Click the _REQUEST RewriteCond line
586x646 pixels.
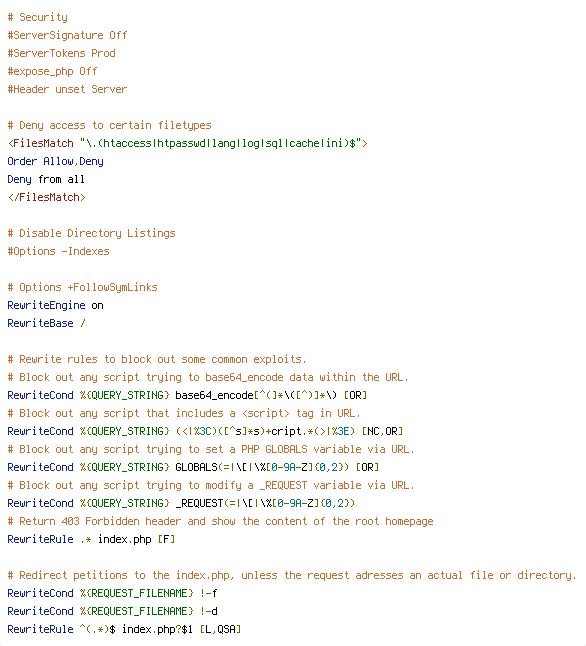coord(181,503)
